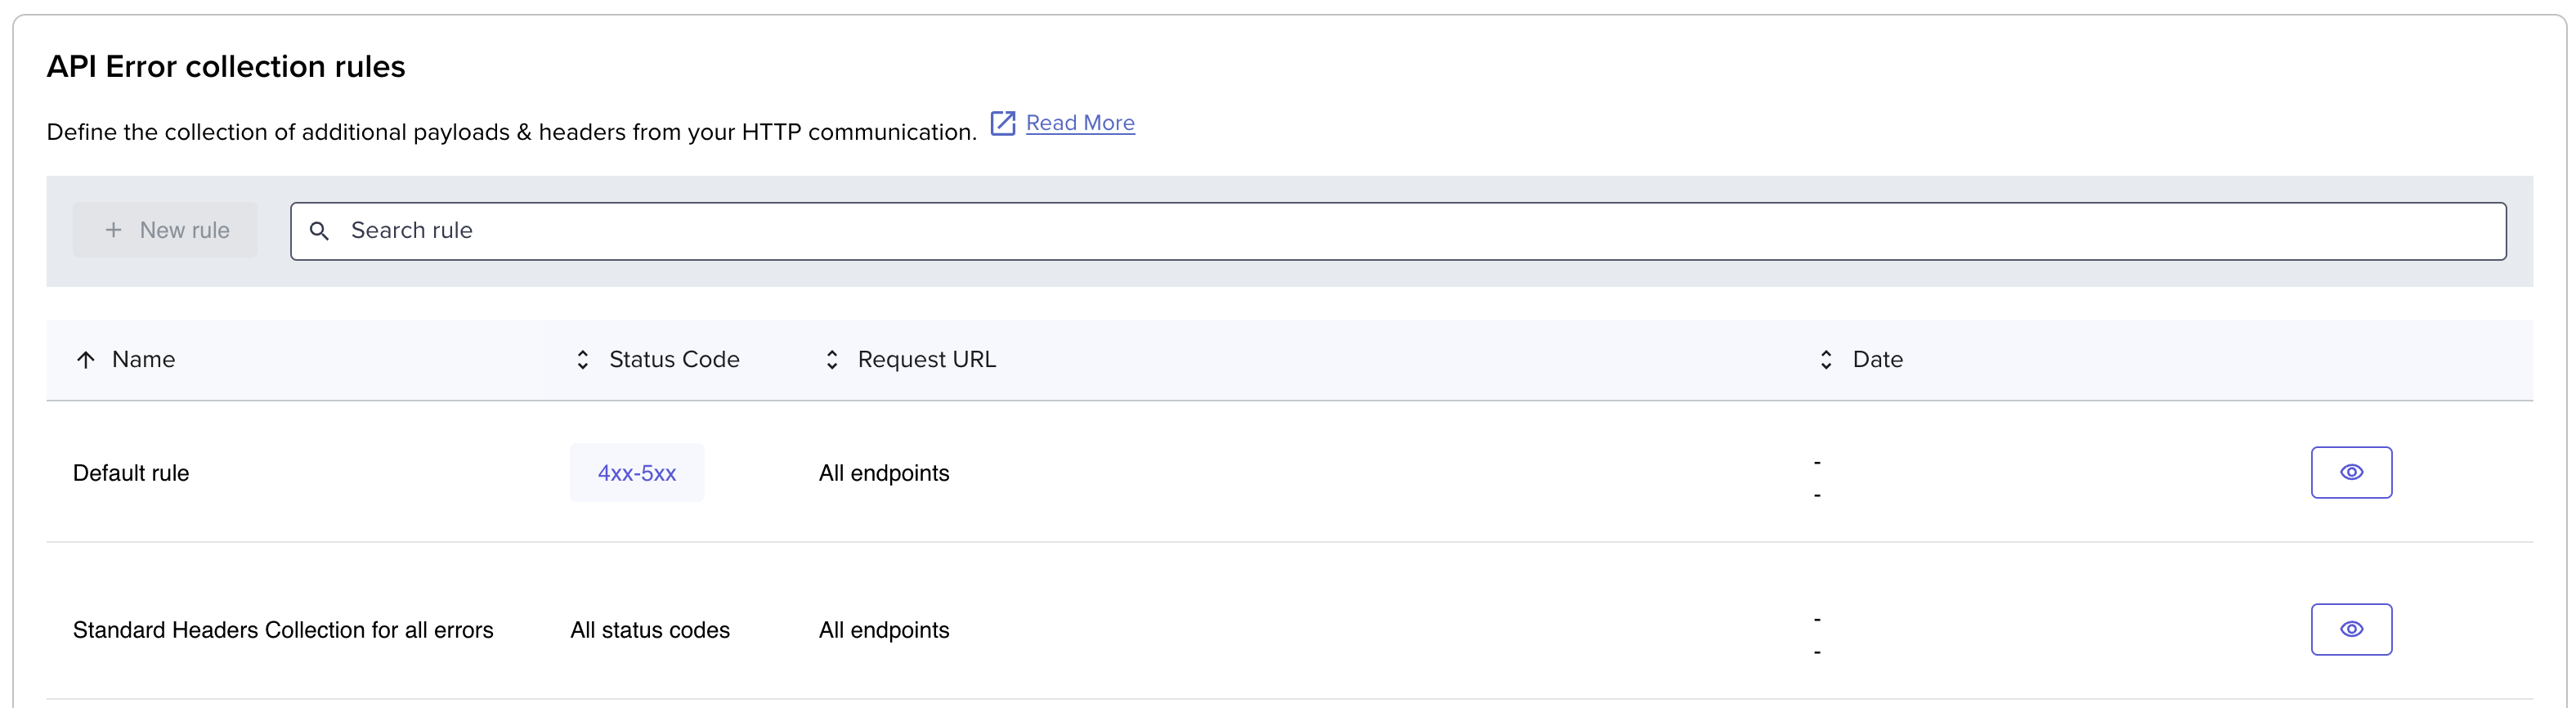Open the Read More documentation link
The image size is (2576, 708).
(x=1080, y=123)
